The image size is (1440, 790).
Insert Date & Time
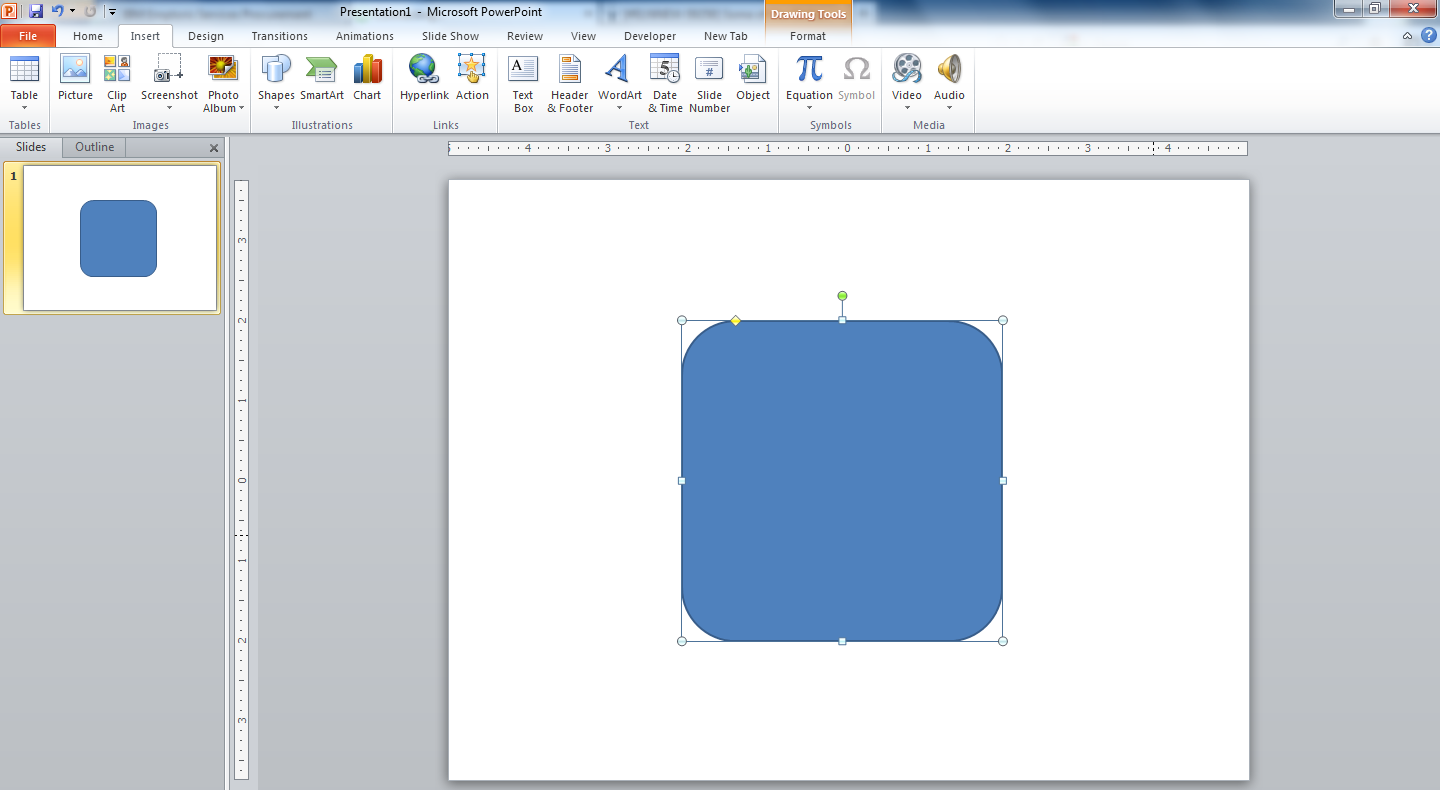[665, 83]
